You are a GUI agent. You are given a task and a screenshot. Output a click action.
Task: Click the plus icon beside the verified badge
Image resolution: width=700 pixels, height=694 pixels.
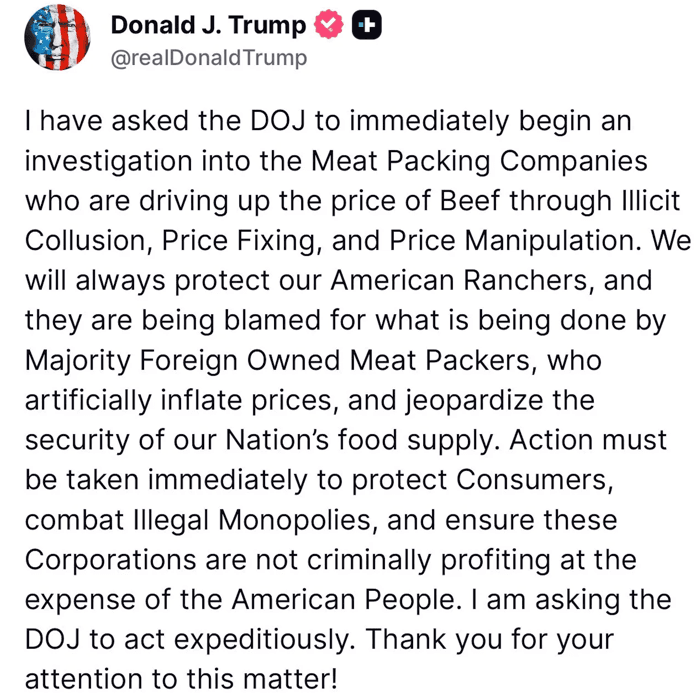369,26
